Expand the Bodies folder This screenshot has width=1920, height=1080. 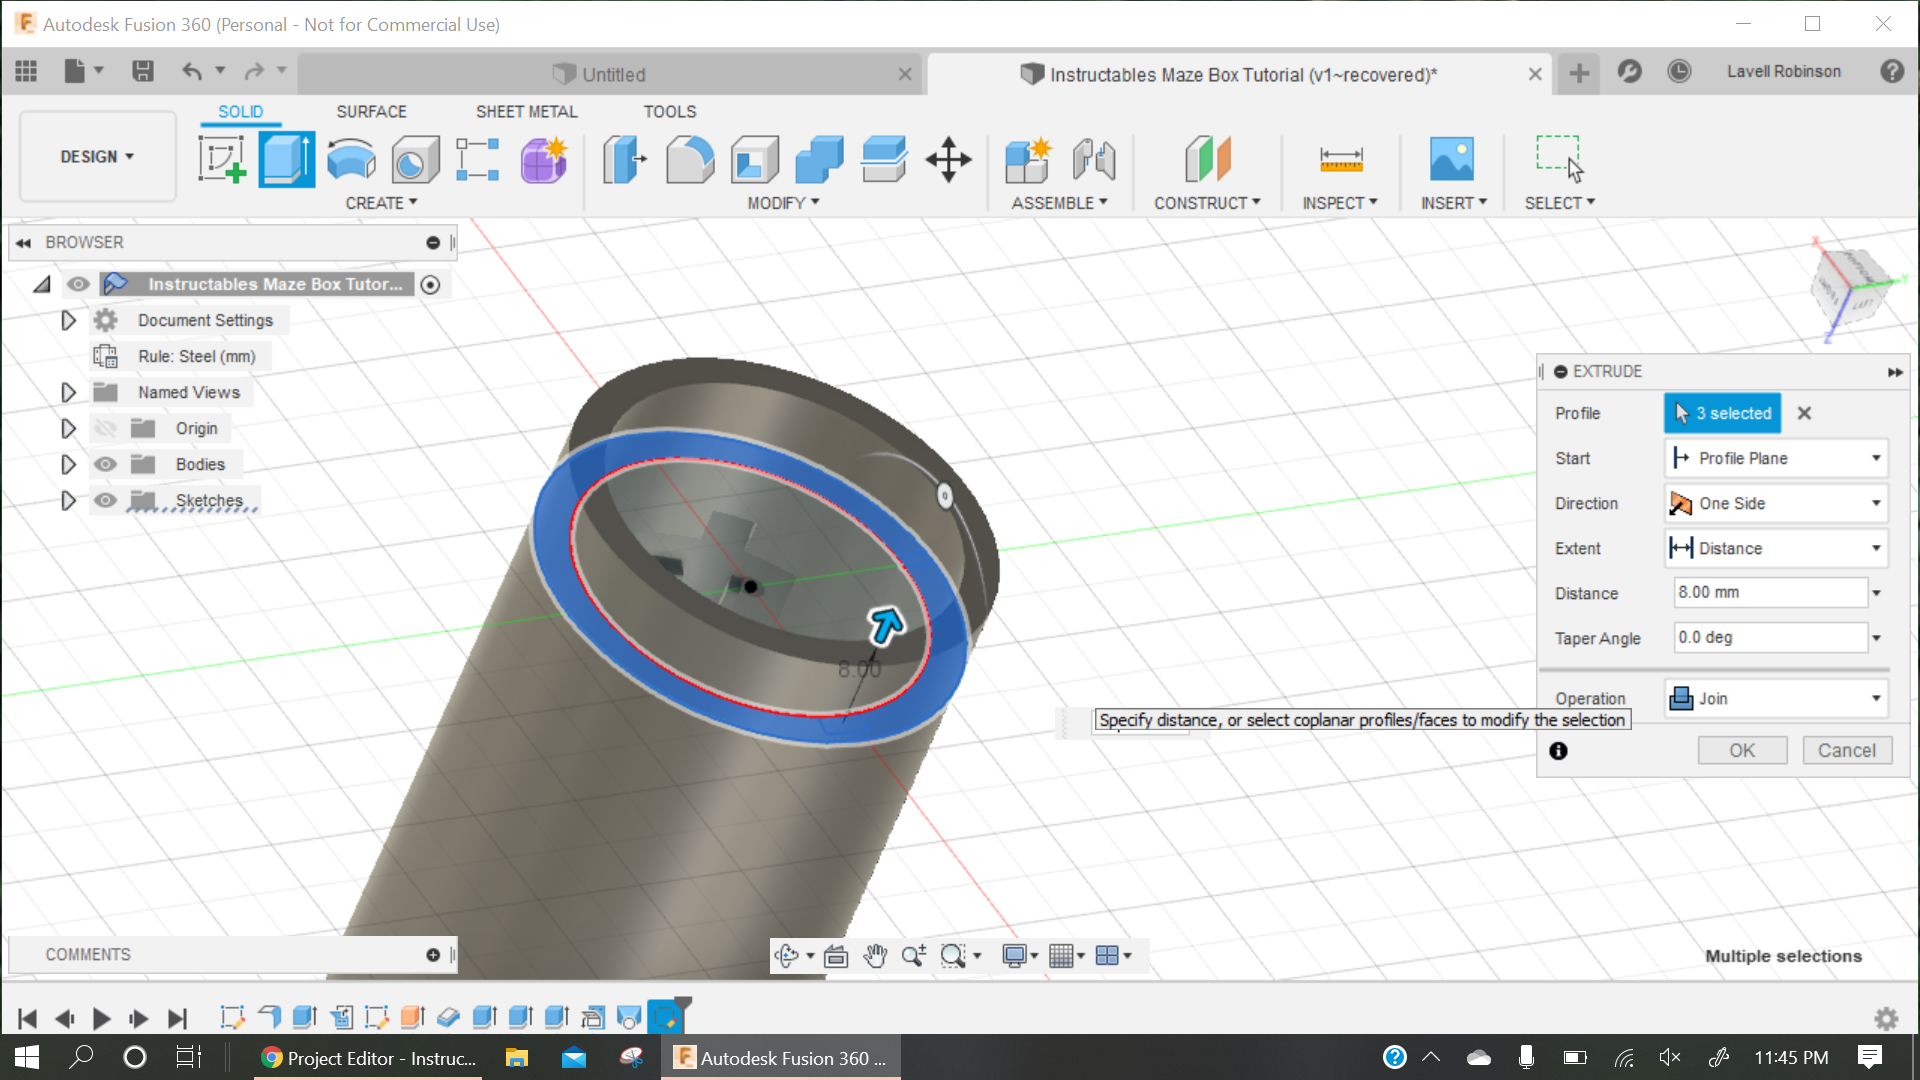(68, 464)
